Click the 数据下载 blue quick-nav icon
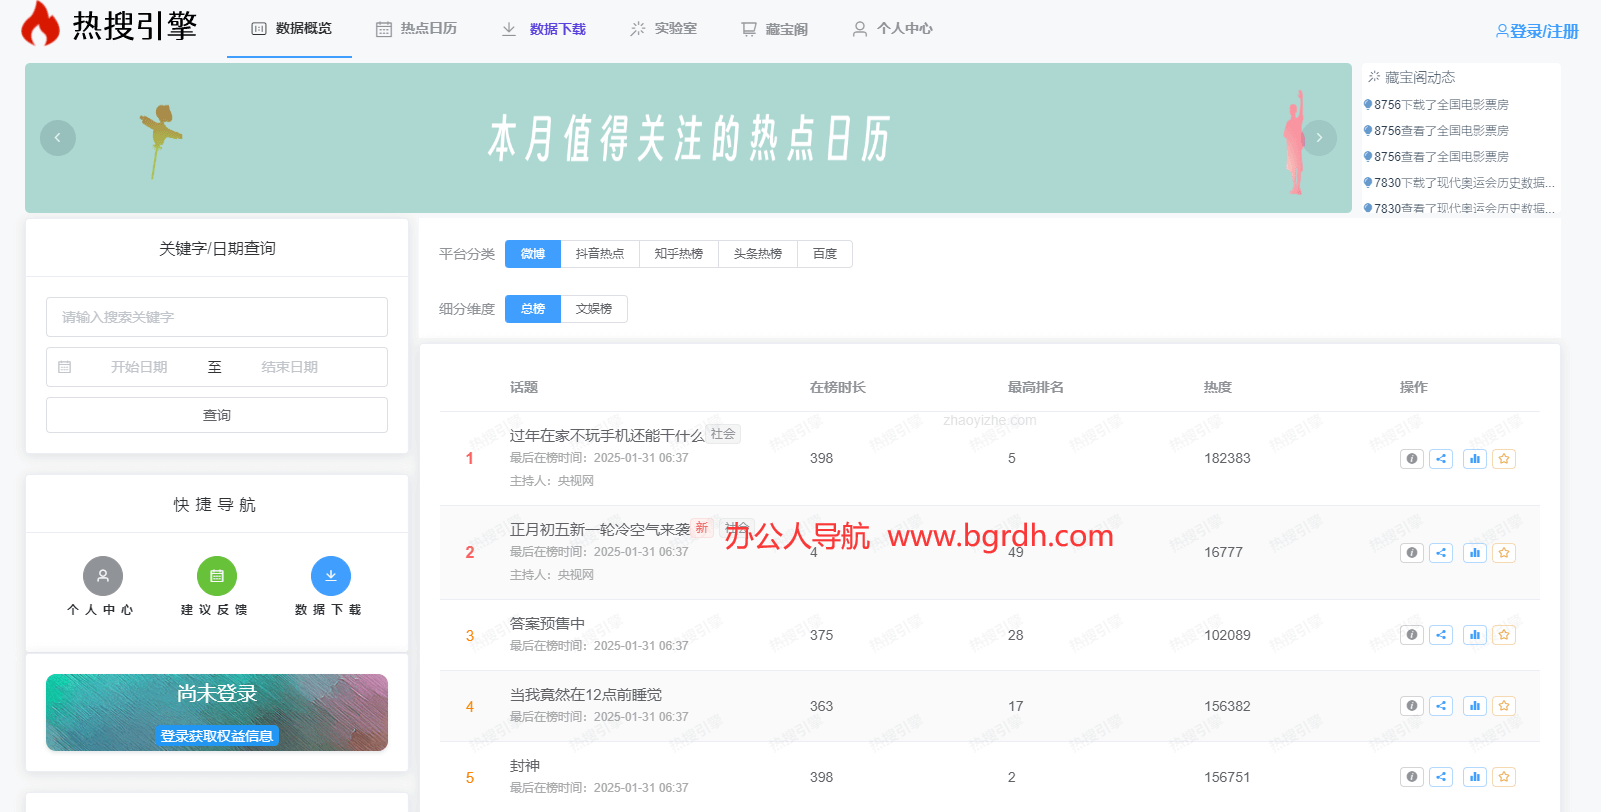The height and width of the screenshot is (812, 1601). pyautogui.click(x=331, y=576)
